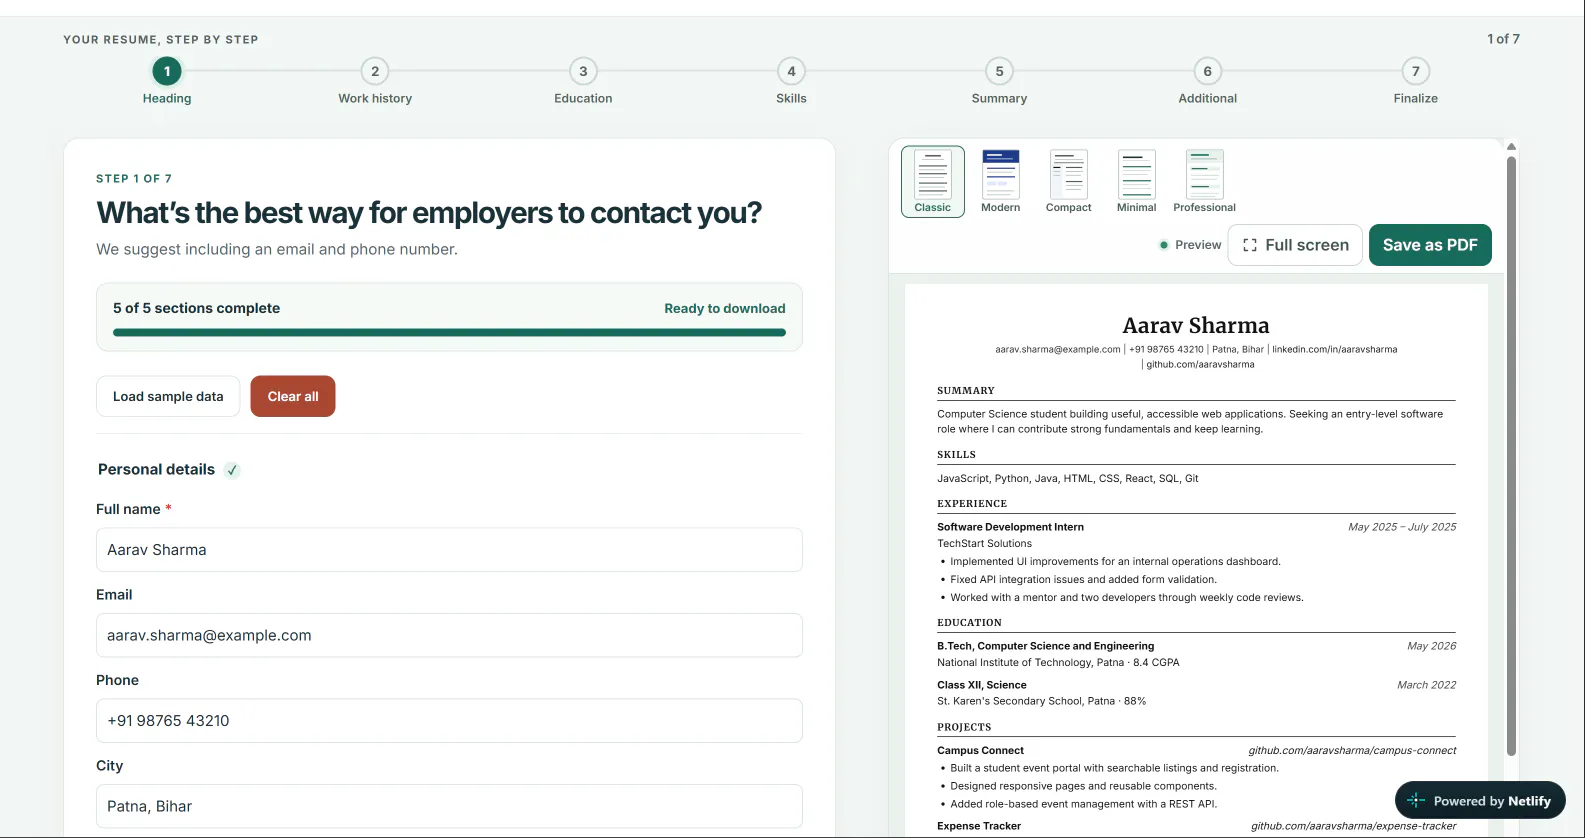Click the Email input field
This screenshot has height=838, width=1585.
point(449,635)
